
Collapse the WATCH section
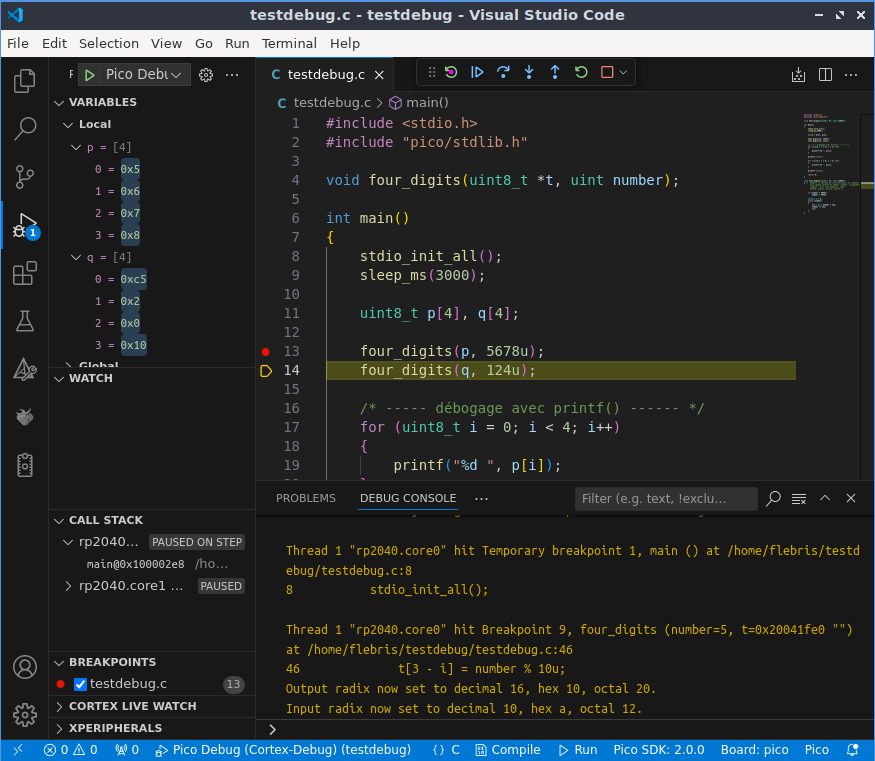[x=59, y=379]
